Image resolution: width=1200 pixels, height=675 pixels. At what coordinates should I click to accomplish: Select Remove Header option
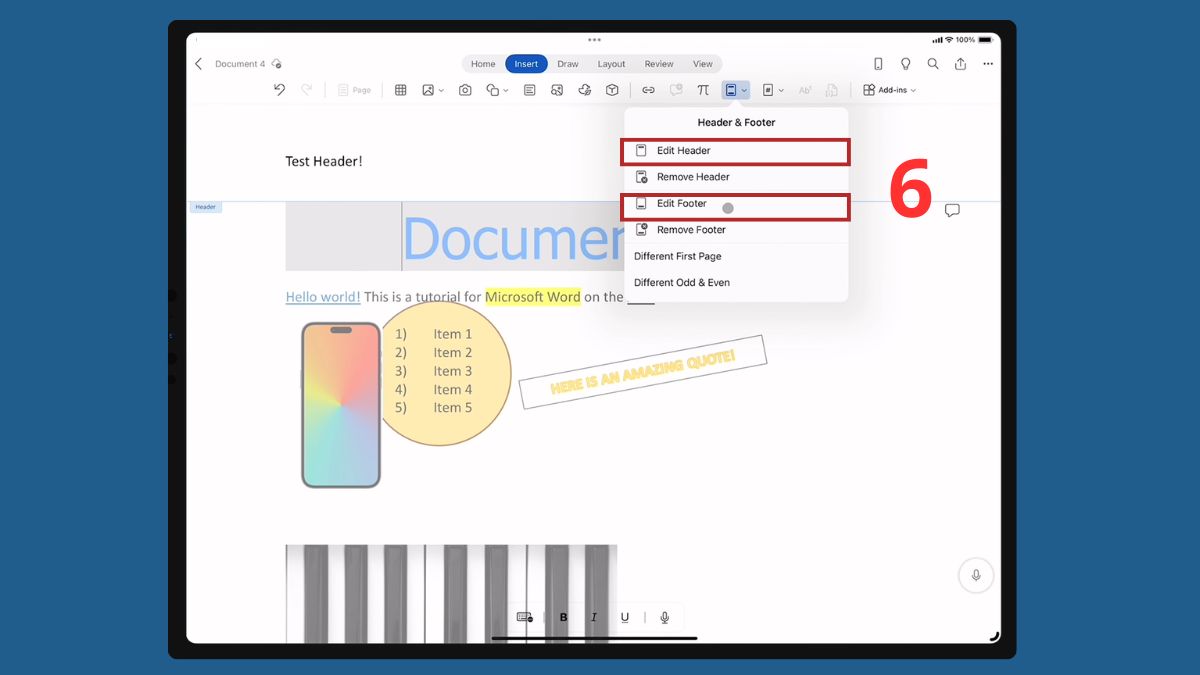[x=736, y=177]
